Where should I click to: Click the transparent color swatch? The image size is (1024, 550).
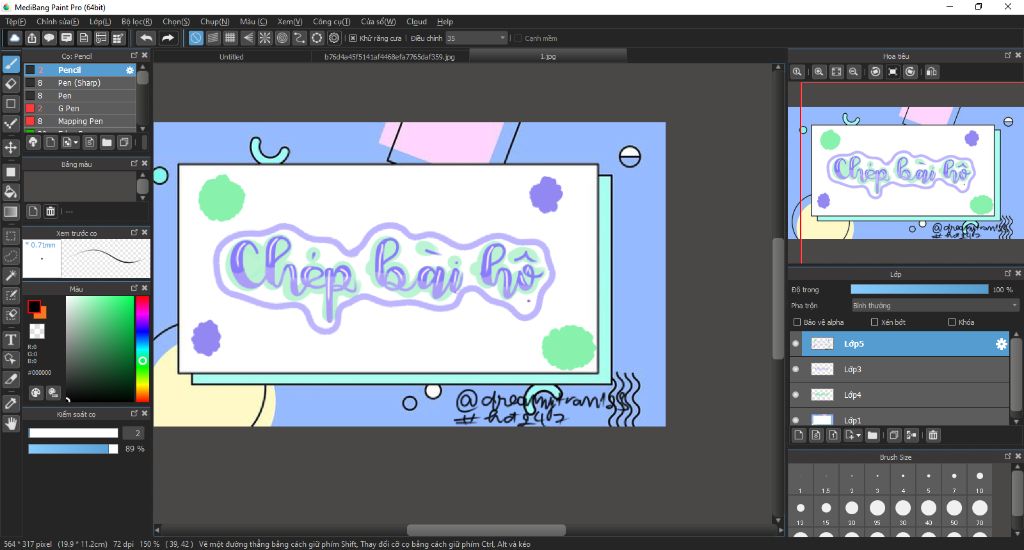pos(37,331)
